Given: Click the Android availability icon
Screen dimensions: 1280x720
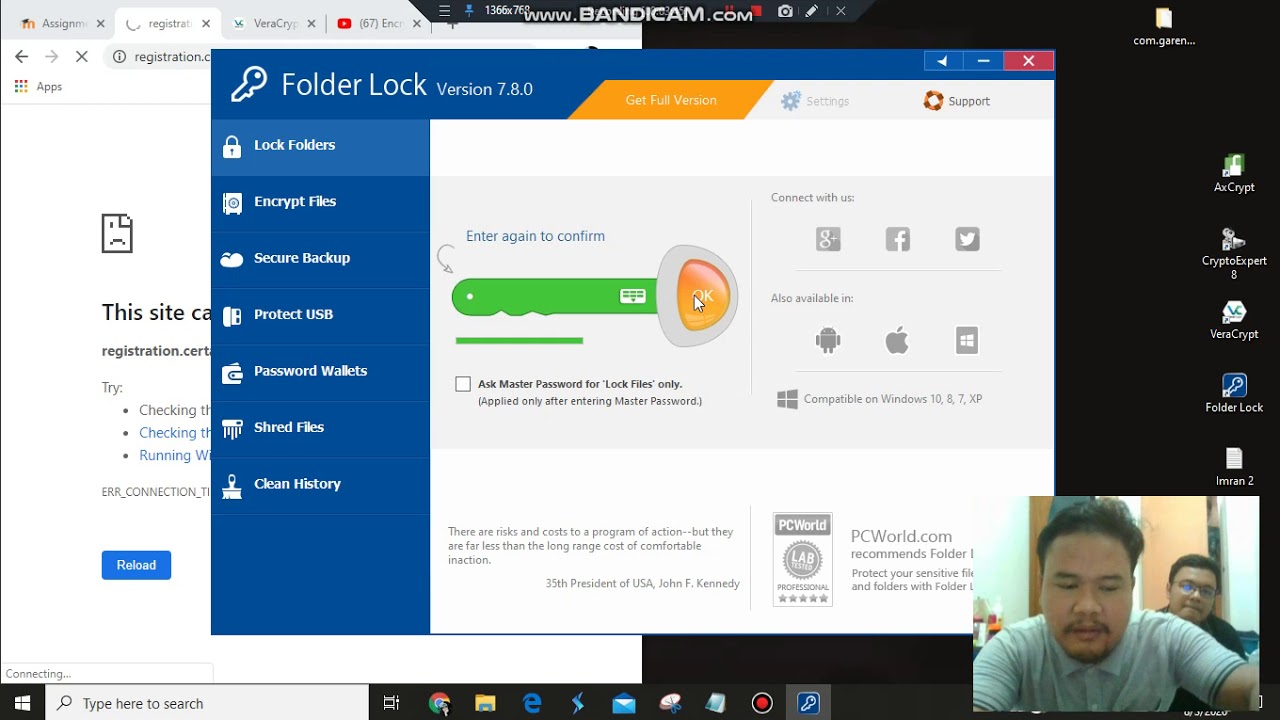Looking at the screenshot, I should click(x=828, y=340).
